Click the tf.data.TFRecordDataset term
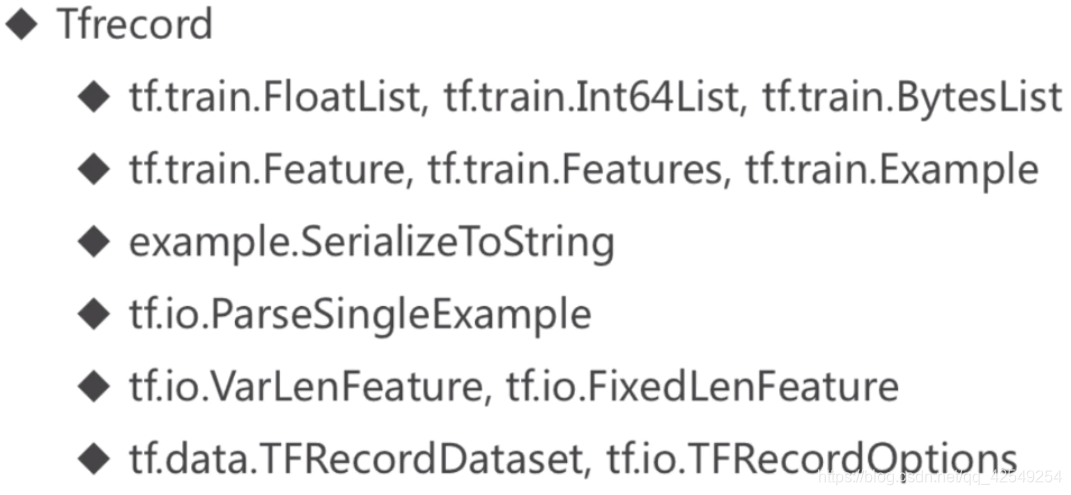This screenshot has width=1071, height=495. click(x=359, y=459)
